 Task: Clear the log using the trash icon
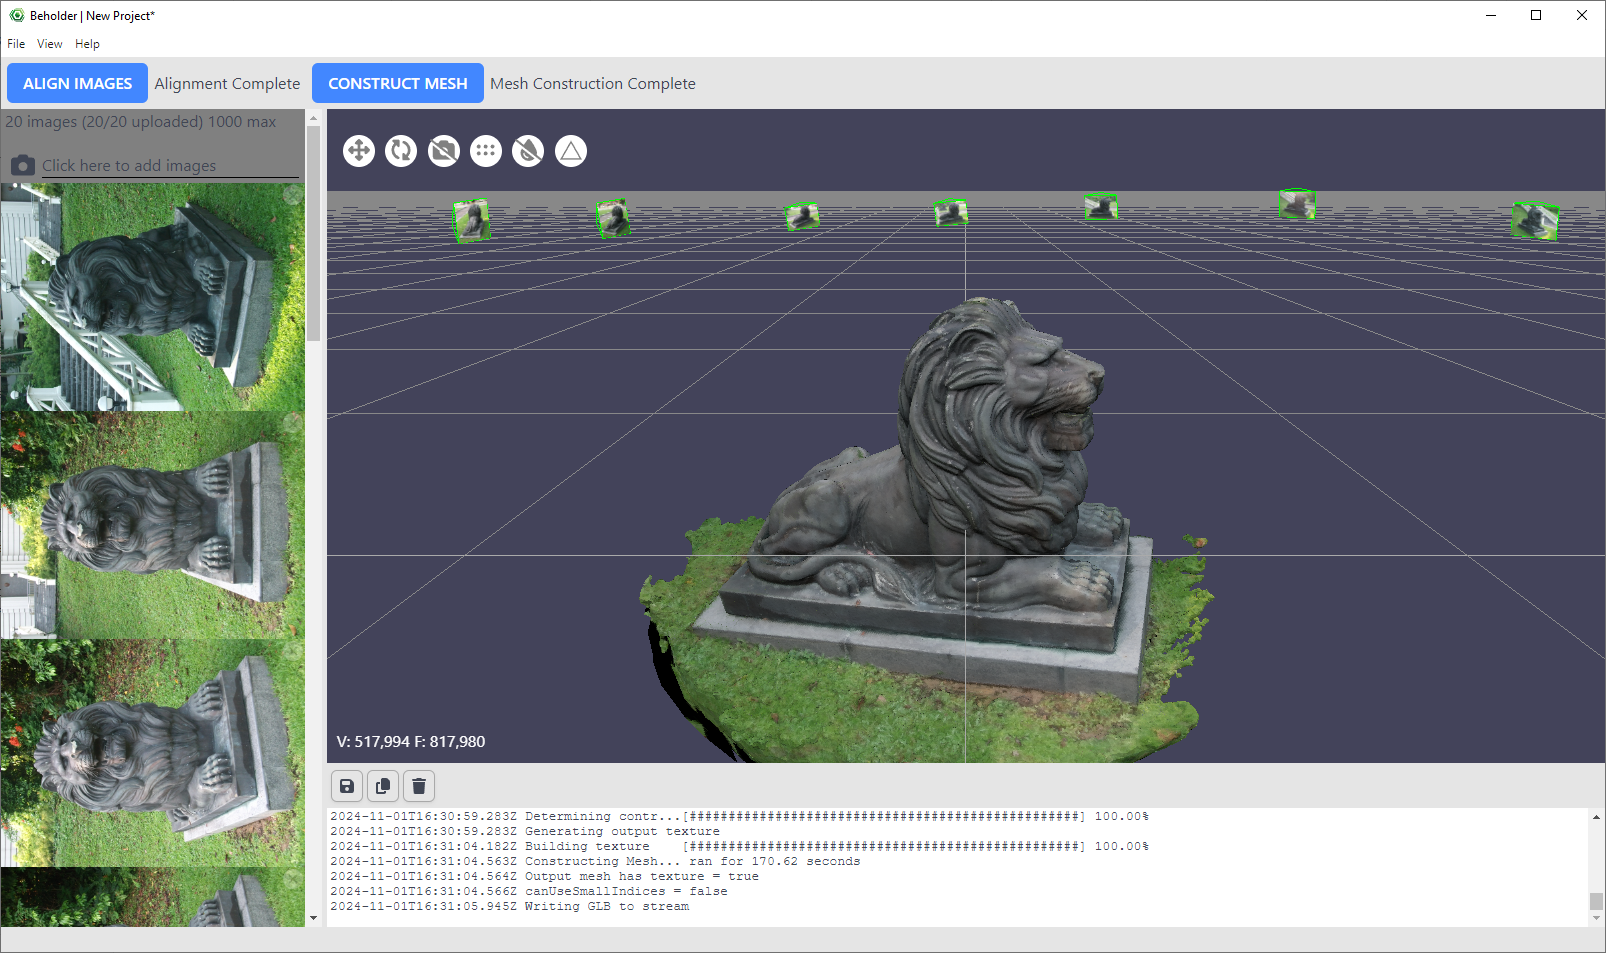pyautogui.click(x=419, y=786)
